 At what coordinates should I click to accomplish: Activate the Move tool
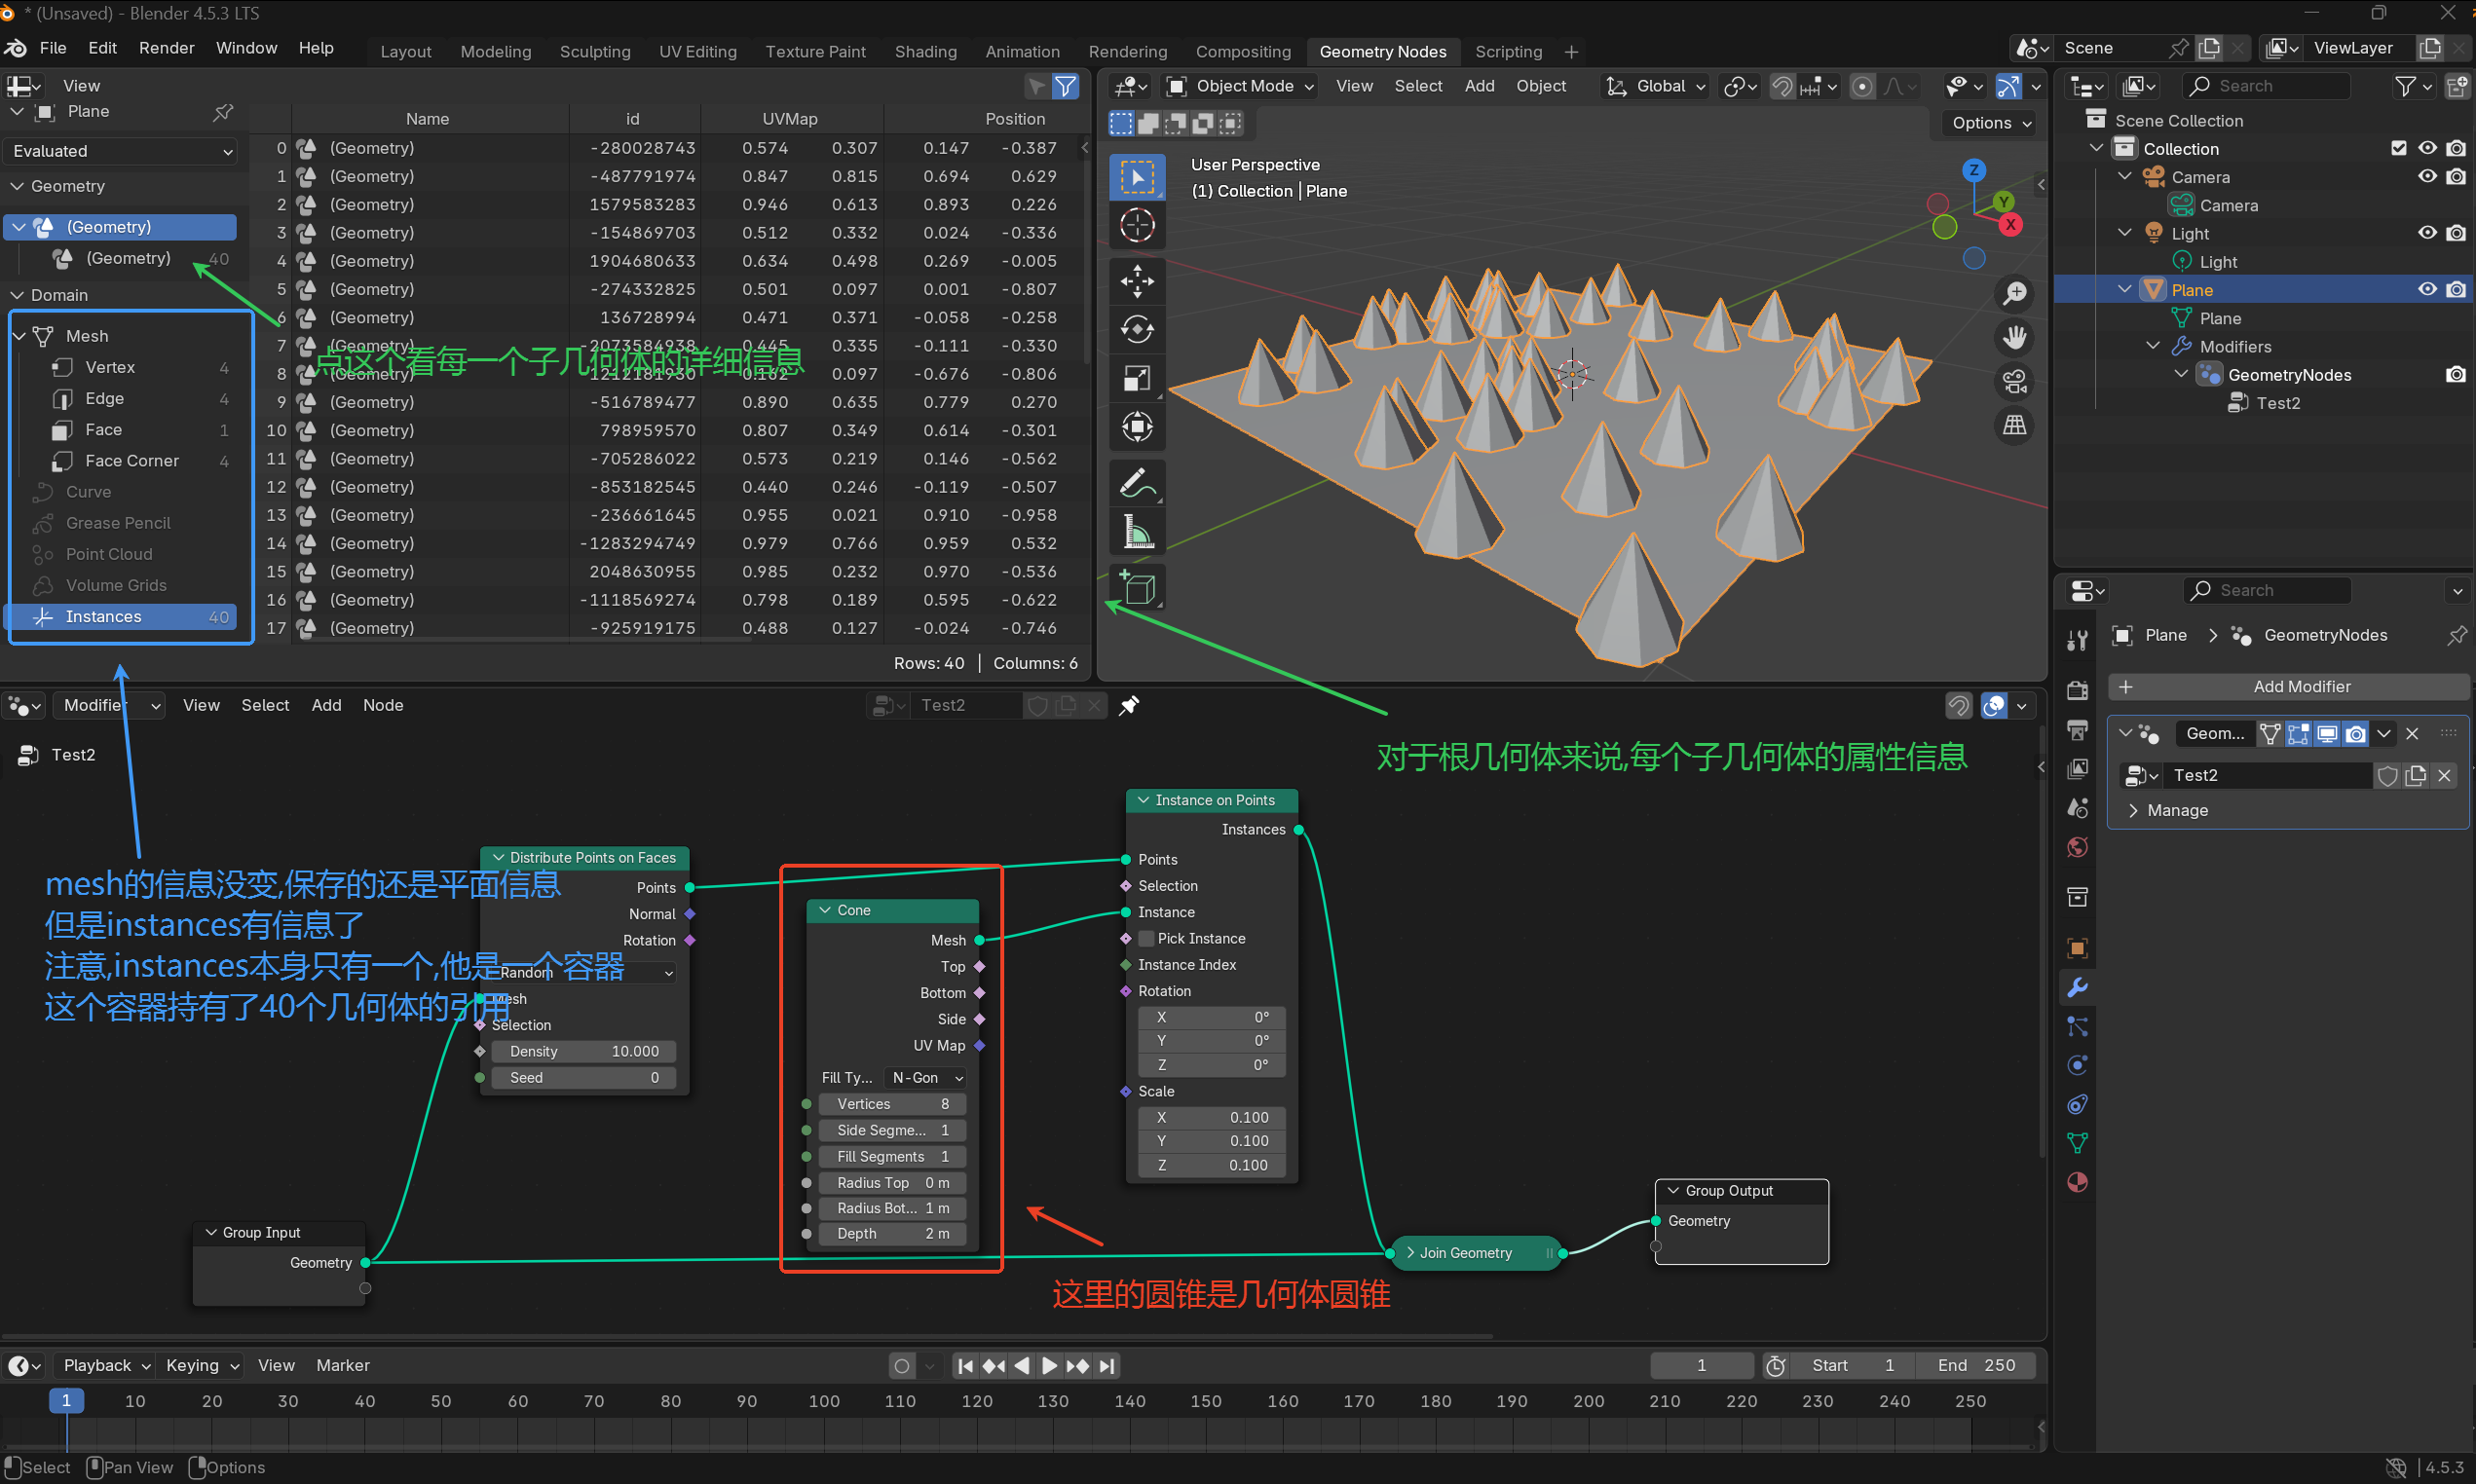(1137, 281)
